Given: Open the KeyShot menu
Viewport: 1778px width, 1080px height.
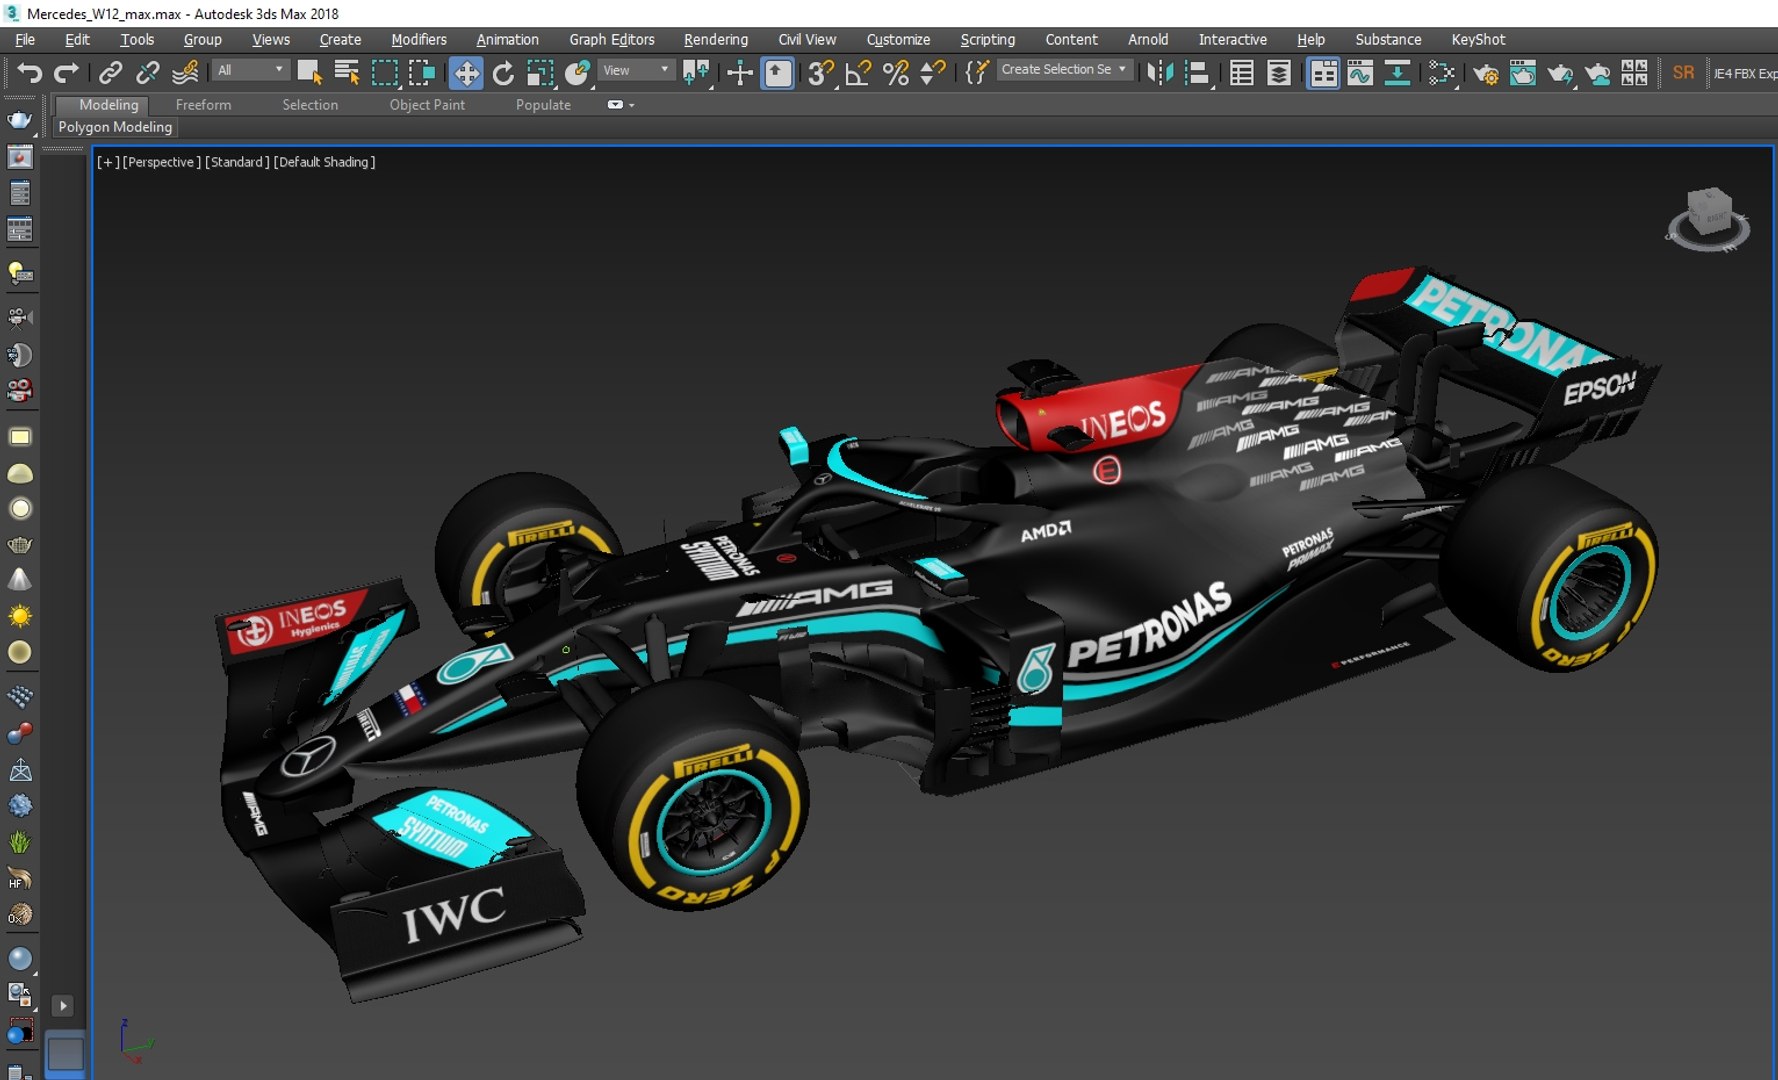Looking at the screenshot, I should tap(1477, 39).
